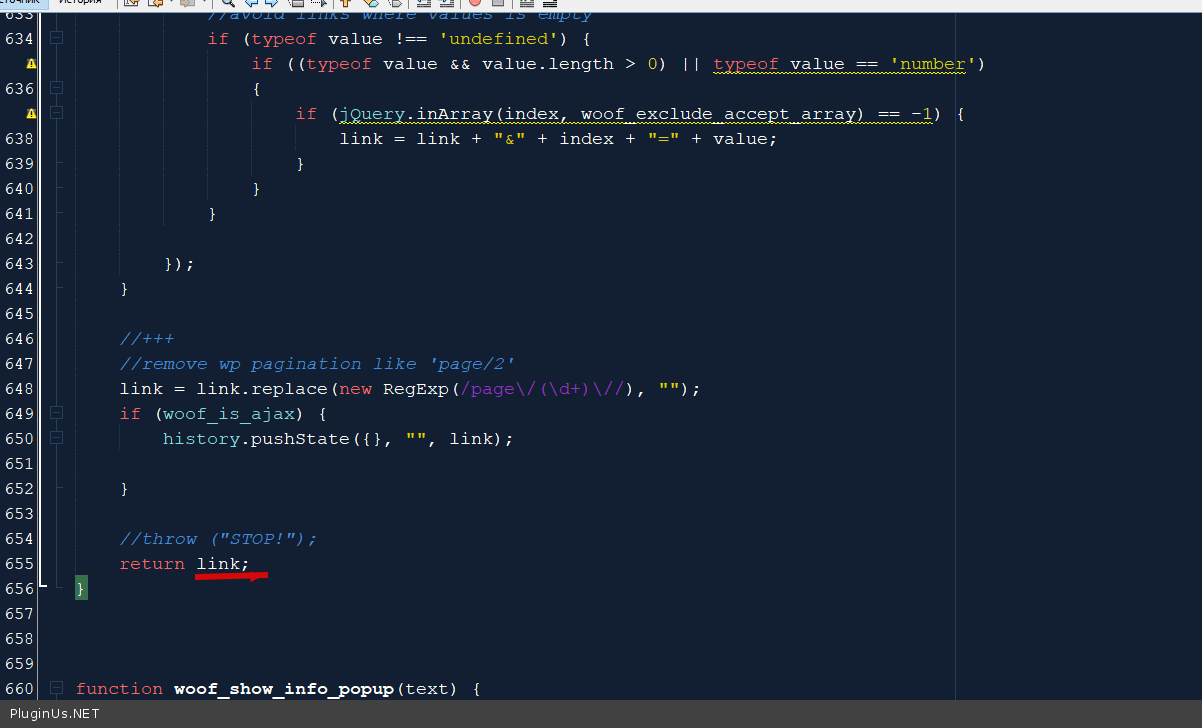This screenshot has height=728, width=1202.
Task: Collapse the code fold at line 634
Action: point(56,39)
